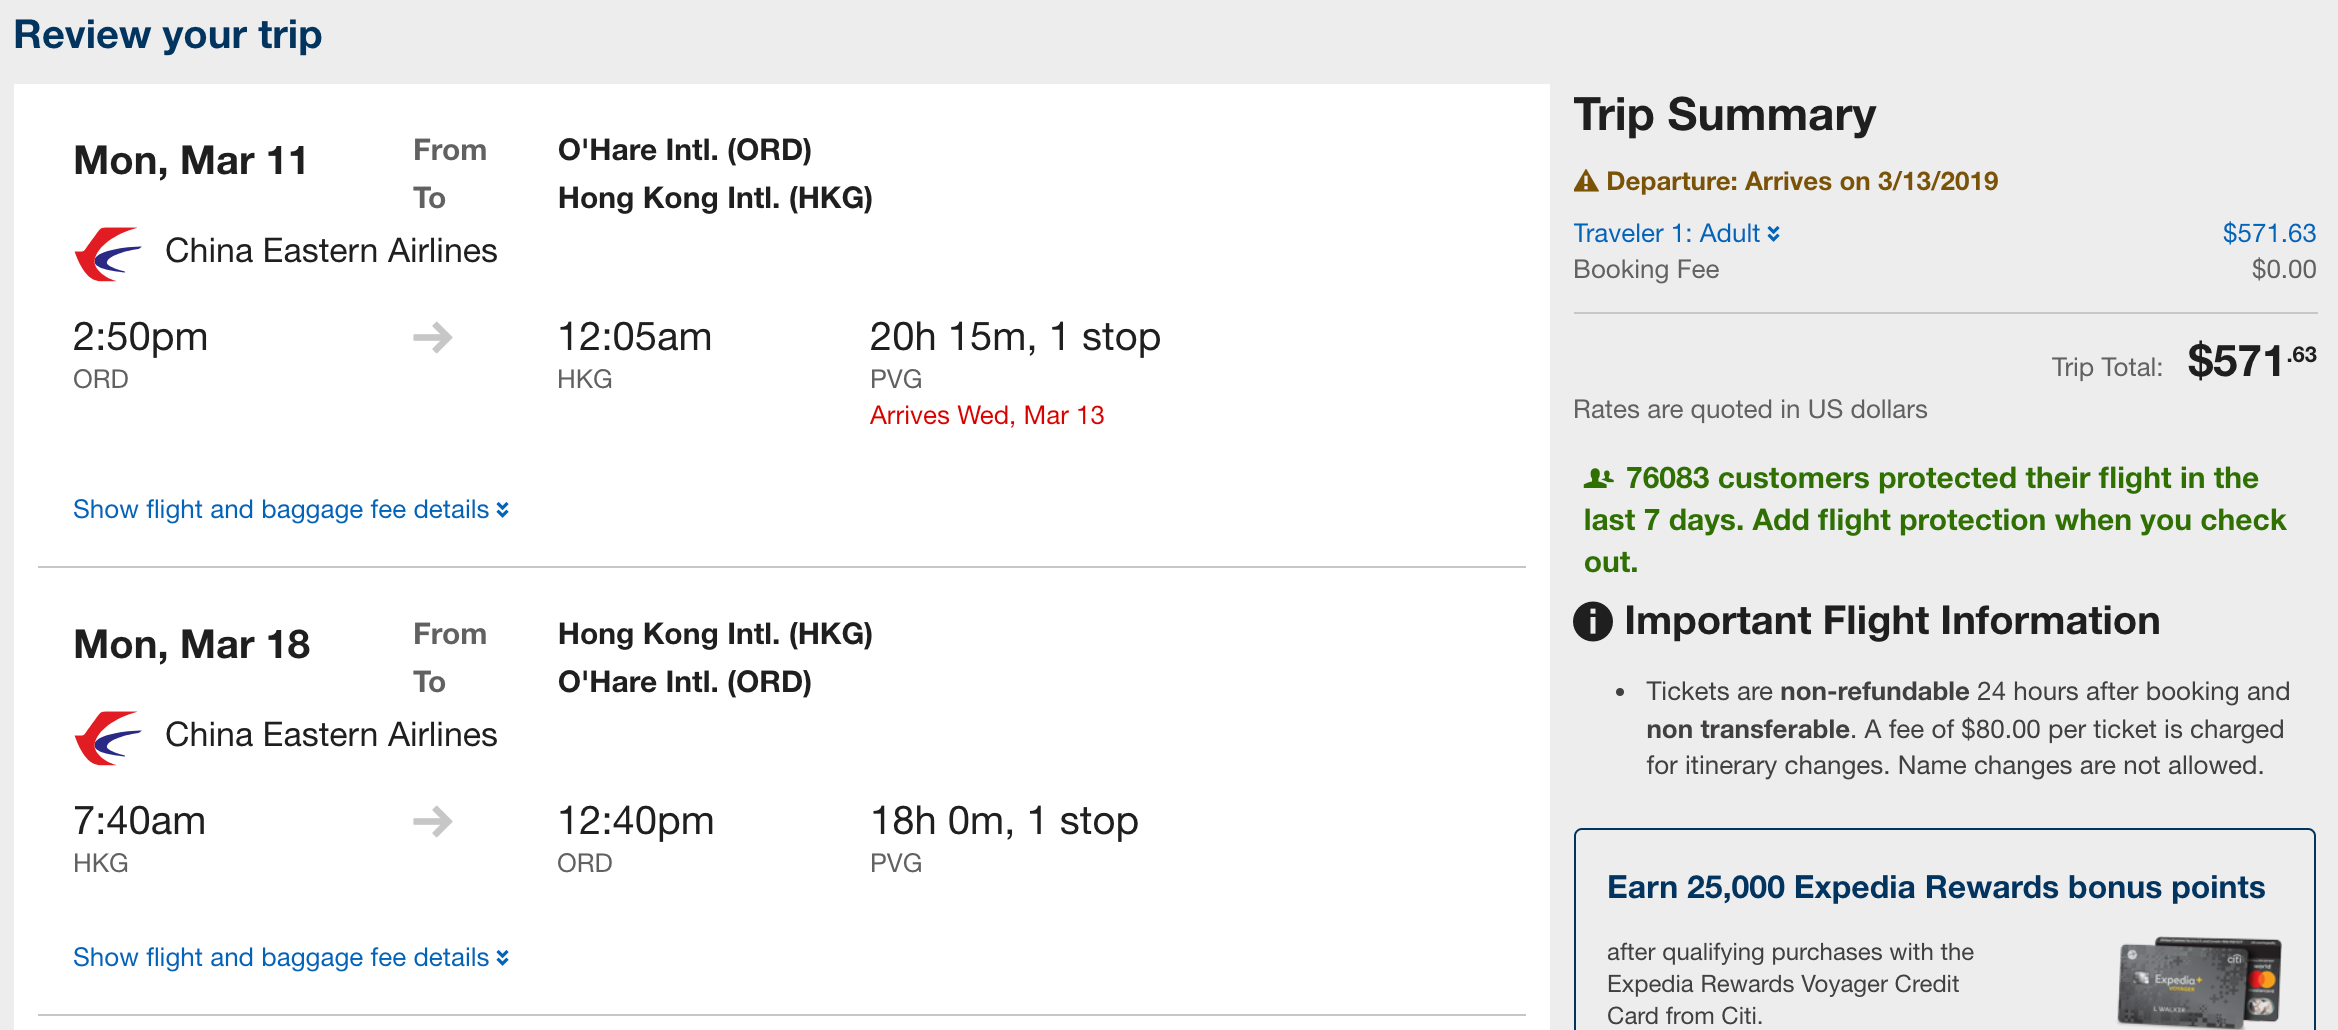2338x1030 pixels.
Task: Open Earn 25,000 Expedia Rewards bonus points offer
Action: [1935, 888]
